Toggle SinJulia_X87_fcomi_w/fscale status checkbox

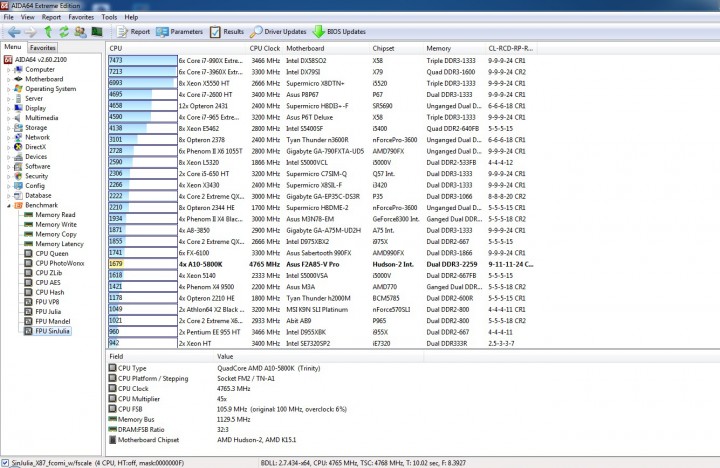click(x=5, y=462)
